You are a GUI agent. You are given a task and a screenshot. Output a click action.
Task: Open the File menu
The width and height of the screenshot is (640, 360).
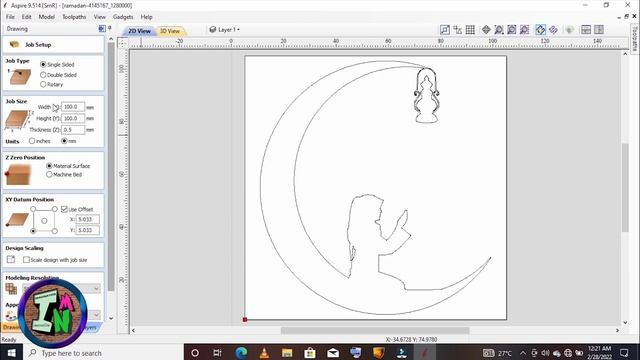click(x=10, y=17)
